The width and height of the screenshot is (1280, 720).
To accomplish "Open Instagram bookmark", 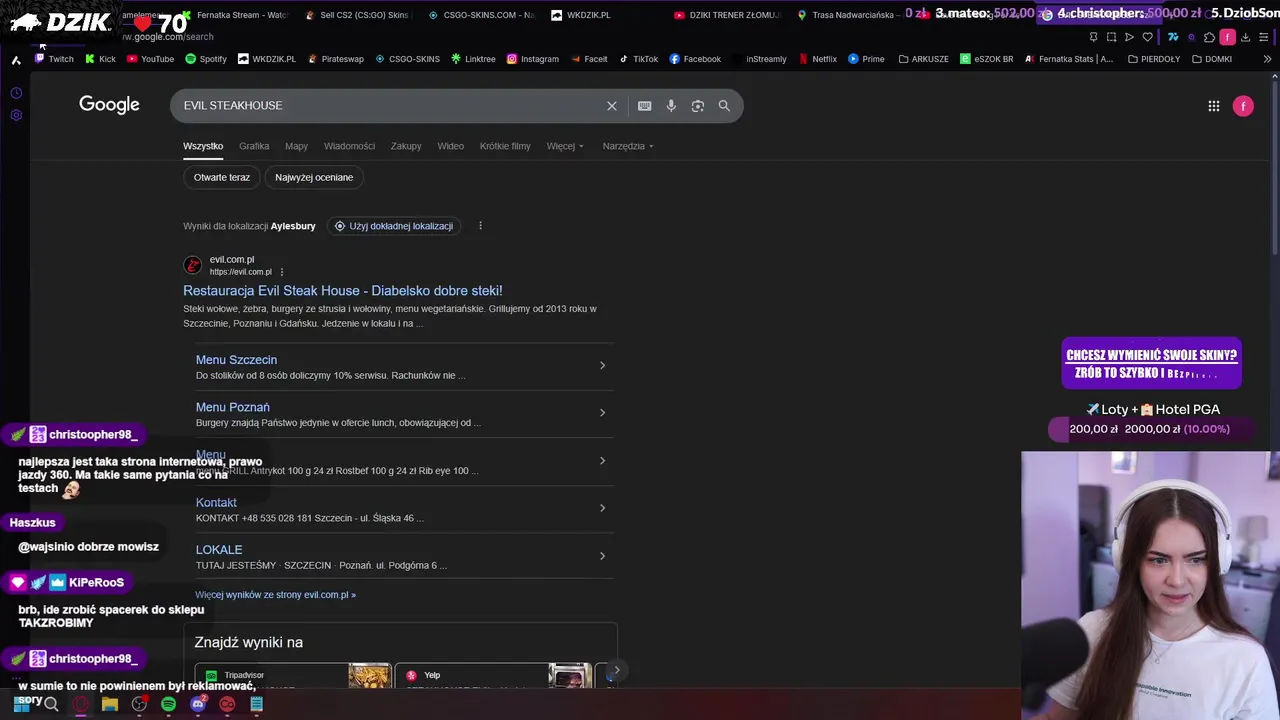I will point(533,59).
